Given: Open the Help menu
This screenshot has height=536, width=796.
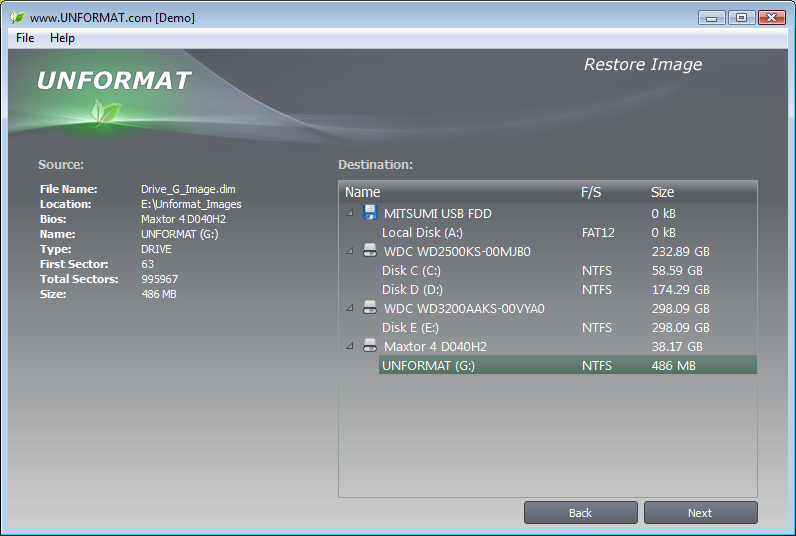Looking at the screenshot, I should (62, 38).
